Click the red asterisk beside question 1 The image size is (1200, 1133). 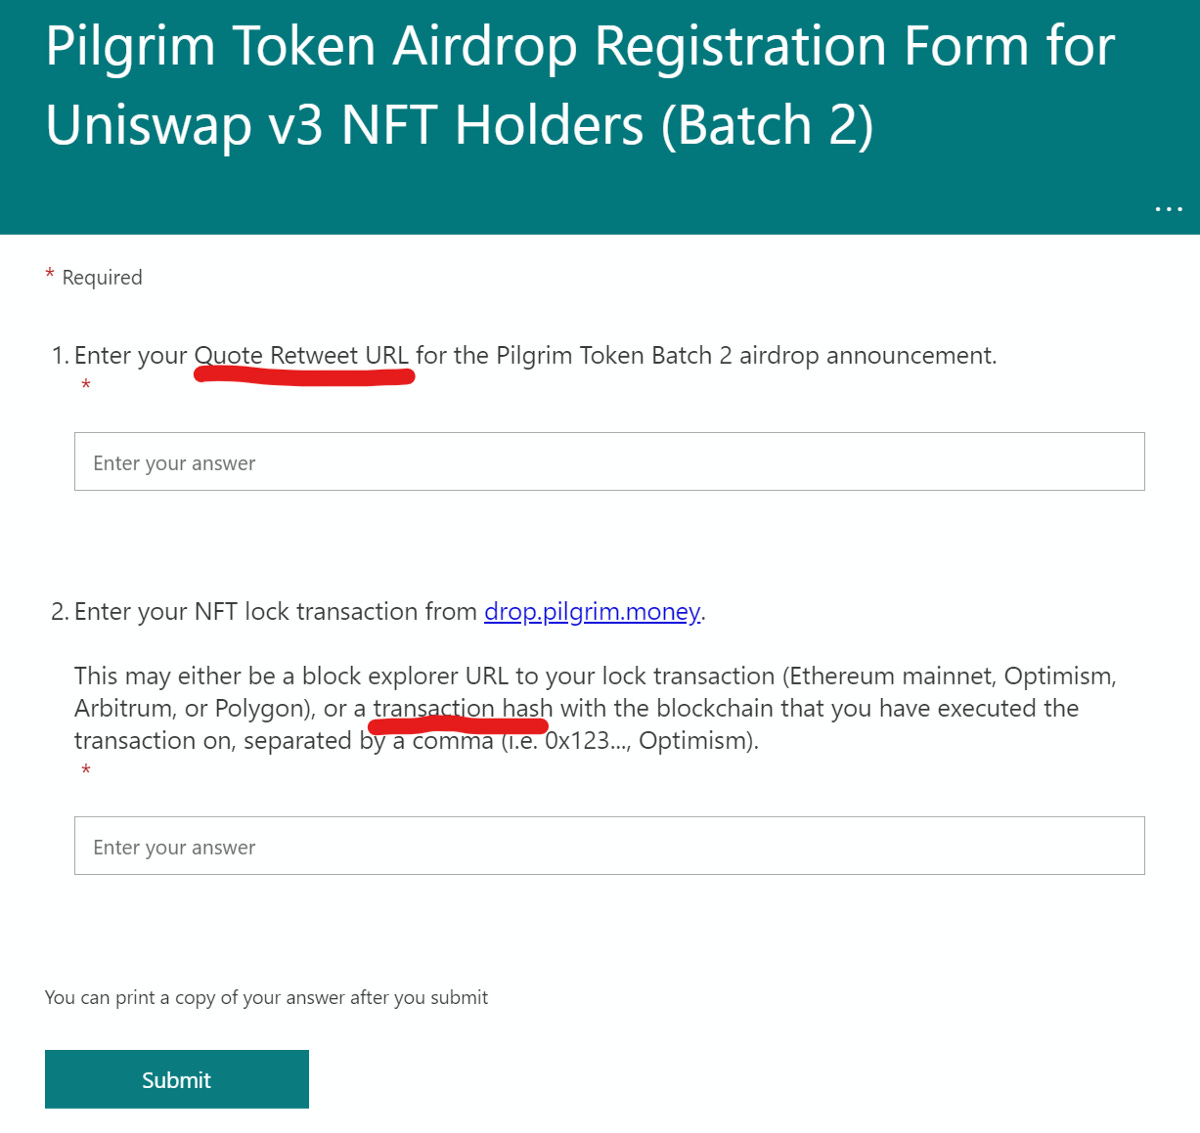pos(86,384)
